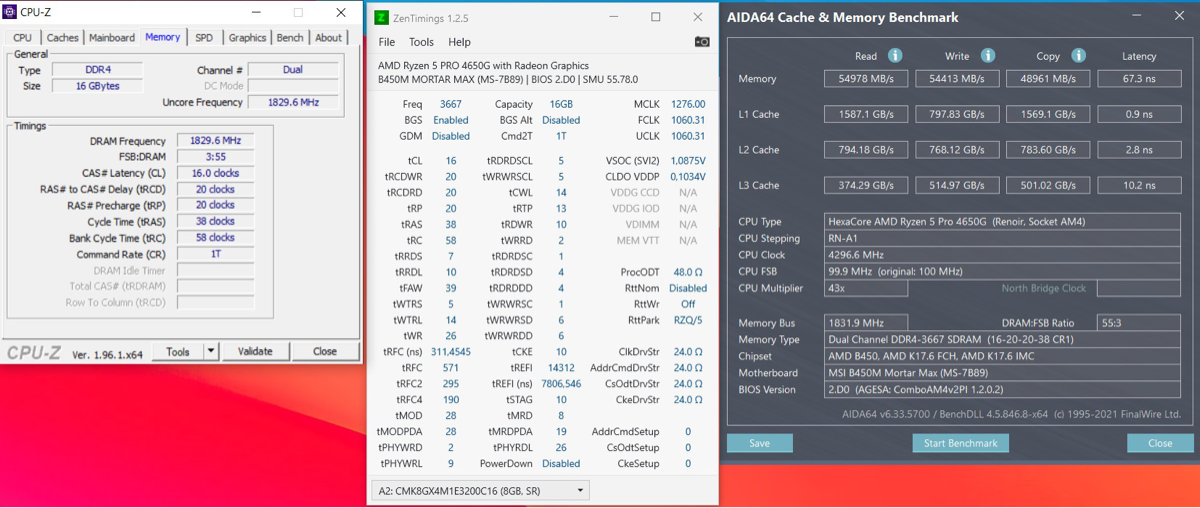The image size is (1200, 508).
Task: Click the CPU-Z title bar app icon
Action: [11, 13]
